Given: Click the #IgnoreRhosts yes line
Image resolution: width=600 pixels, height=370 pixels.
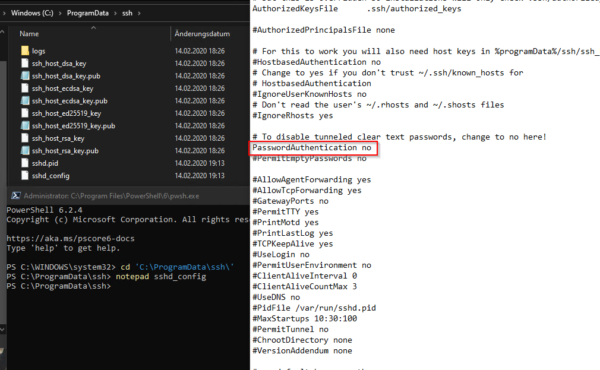Looking at the screenshot, I should 293,116.
